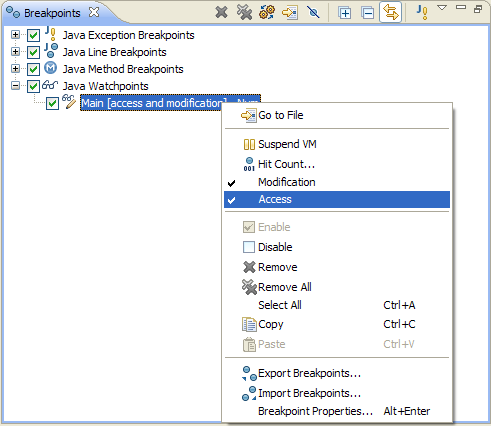Expand Java Method Breakpoints group
This screenshot has width=491, height=426.
point(15,68)
